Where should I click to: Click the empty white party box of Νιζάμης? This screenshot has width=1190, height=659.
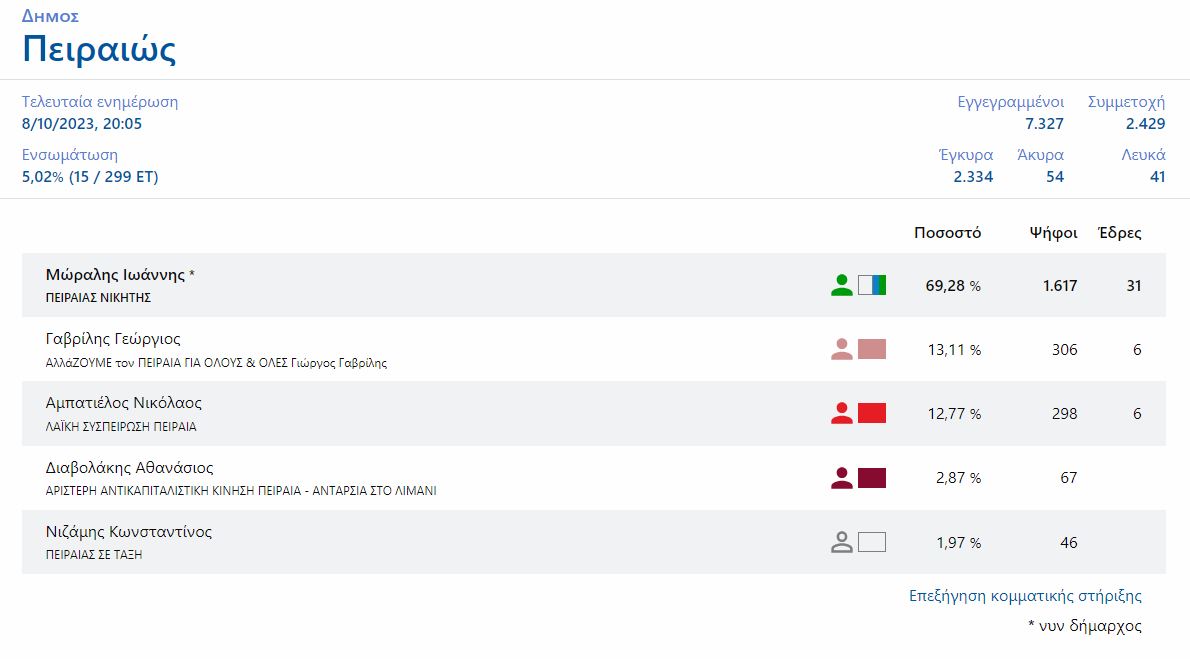[872, 542]
